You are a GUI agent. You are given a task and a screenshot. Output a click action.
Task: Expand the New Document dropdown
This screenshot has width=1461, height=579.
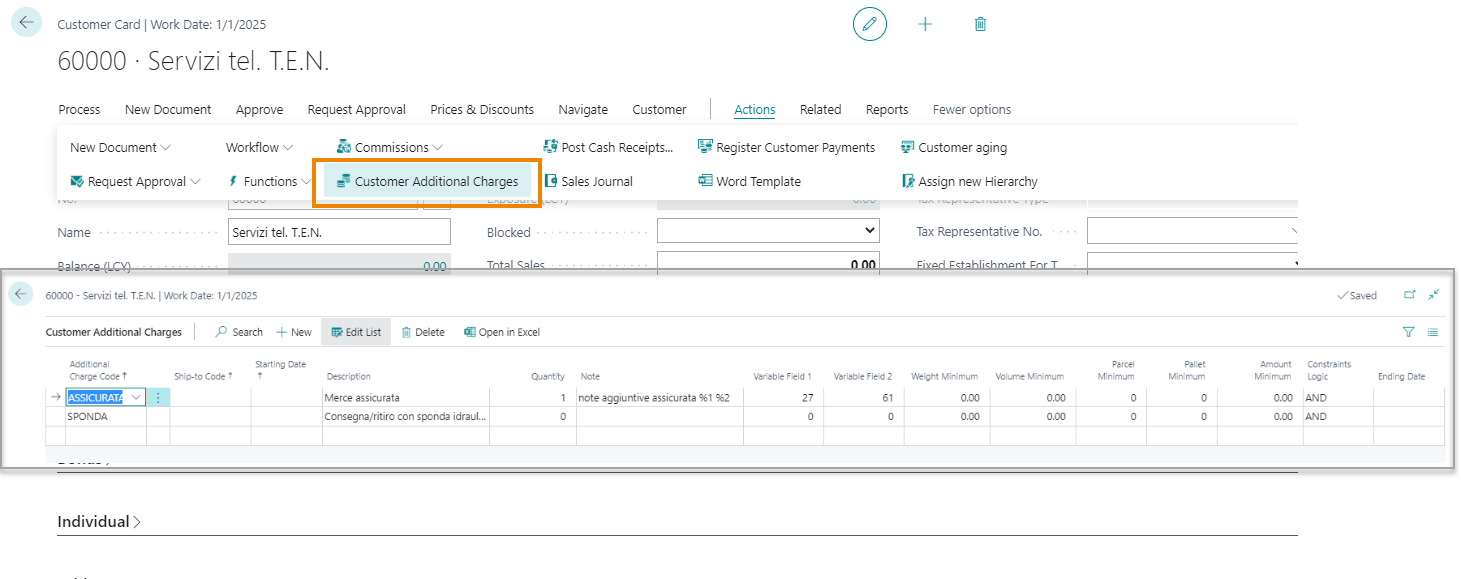120,147
